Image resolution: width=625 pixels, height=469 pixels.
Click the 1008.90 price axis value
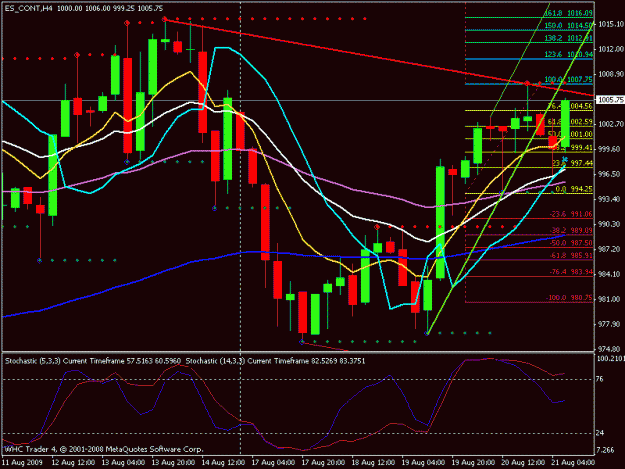point(611,74)
